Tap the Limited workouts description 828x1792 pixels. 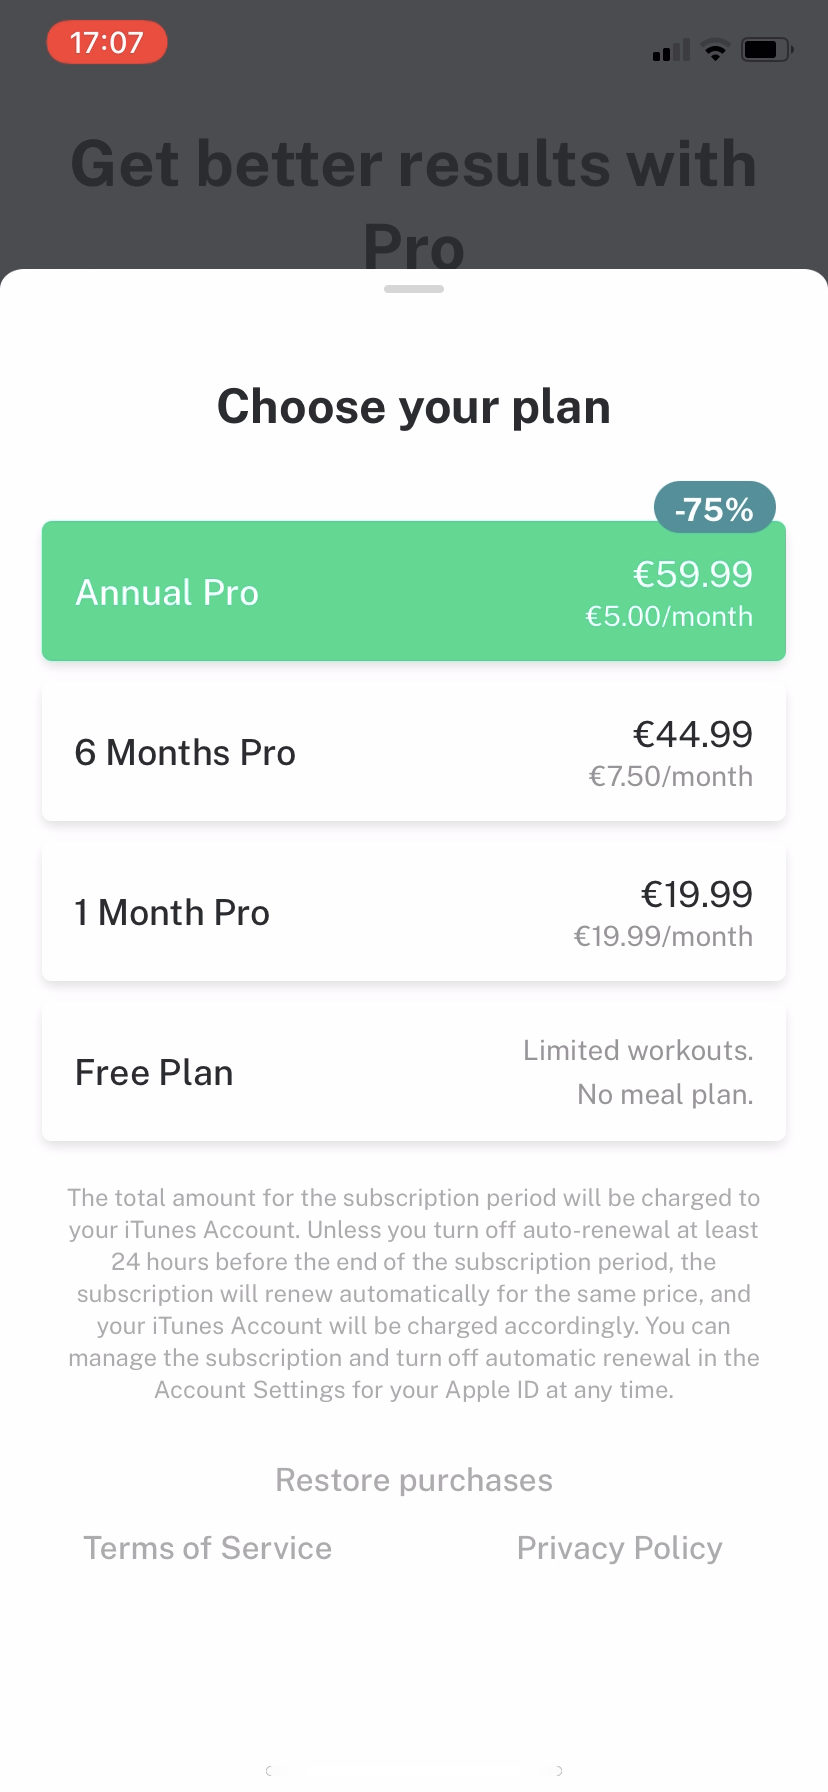click(638, 1051)
